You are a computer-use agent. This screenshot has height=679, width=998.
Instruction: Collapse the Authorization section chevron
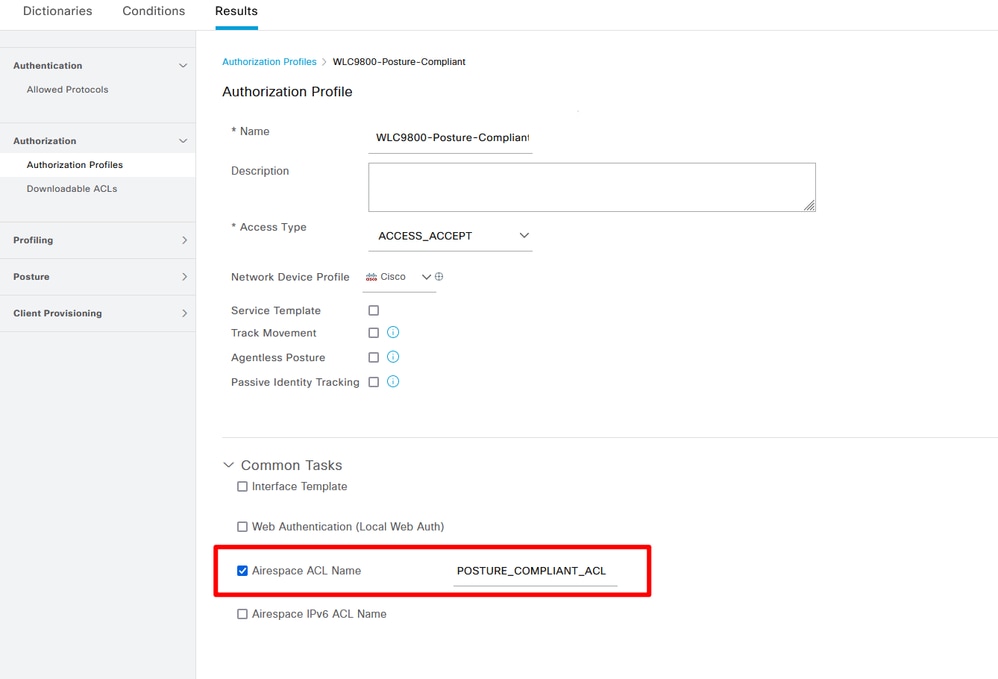pyautogui.click(x=183, y=141)
